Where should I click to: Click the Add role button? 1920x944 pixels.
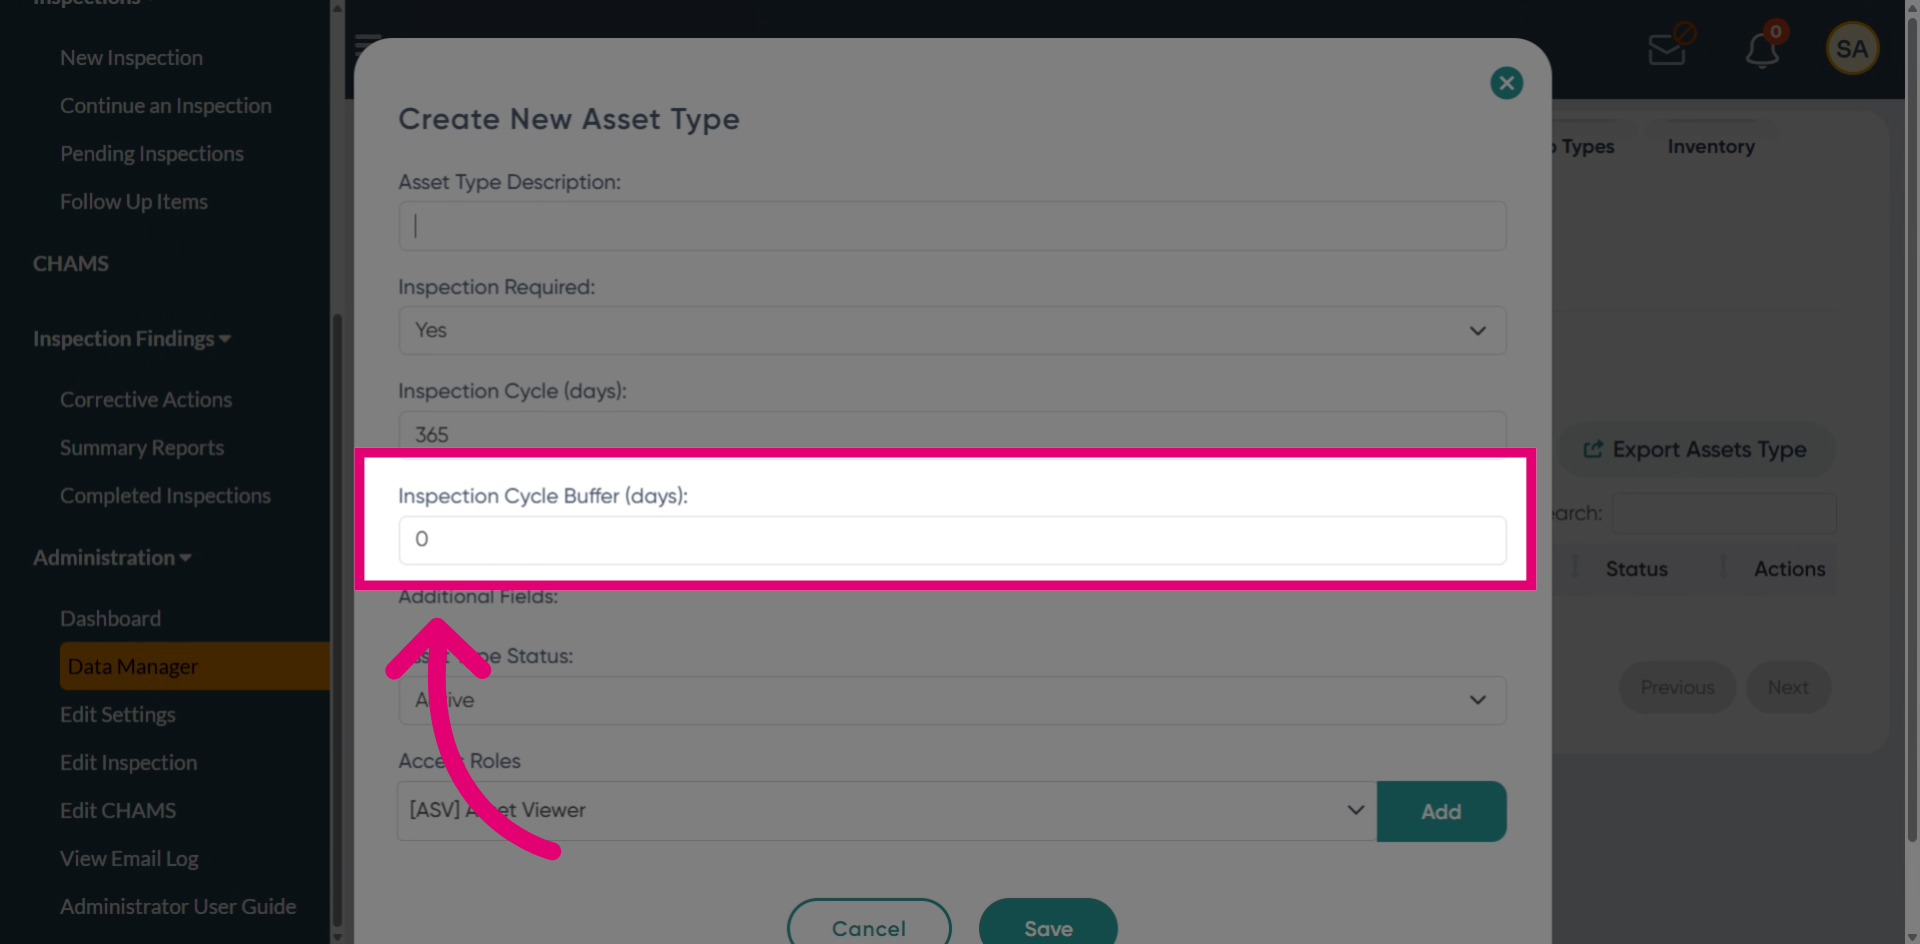coord(1441,811)
